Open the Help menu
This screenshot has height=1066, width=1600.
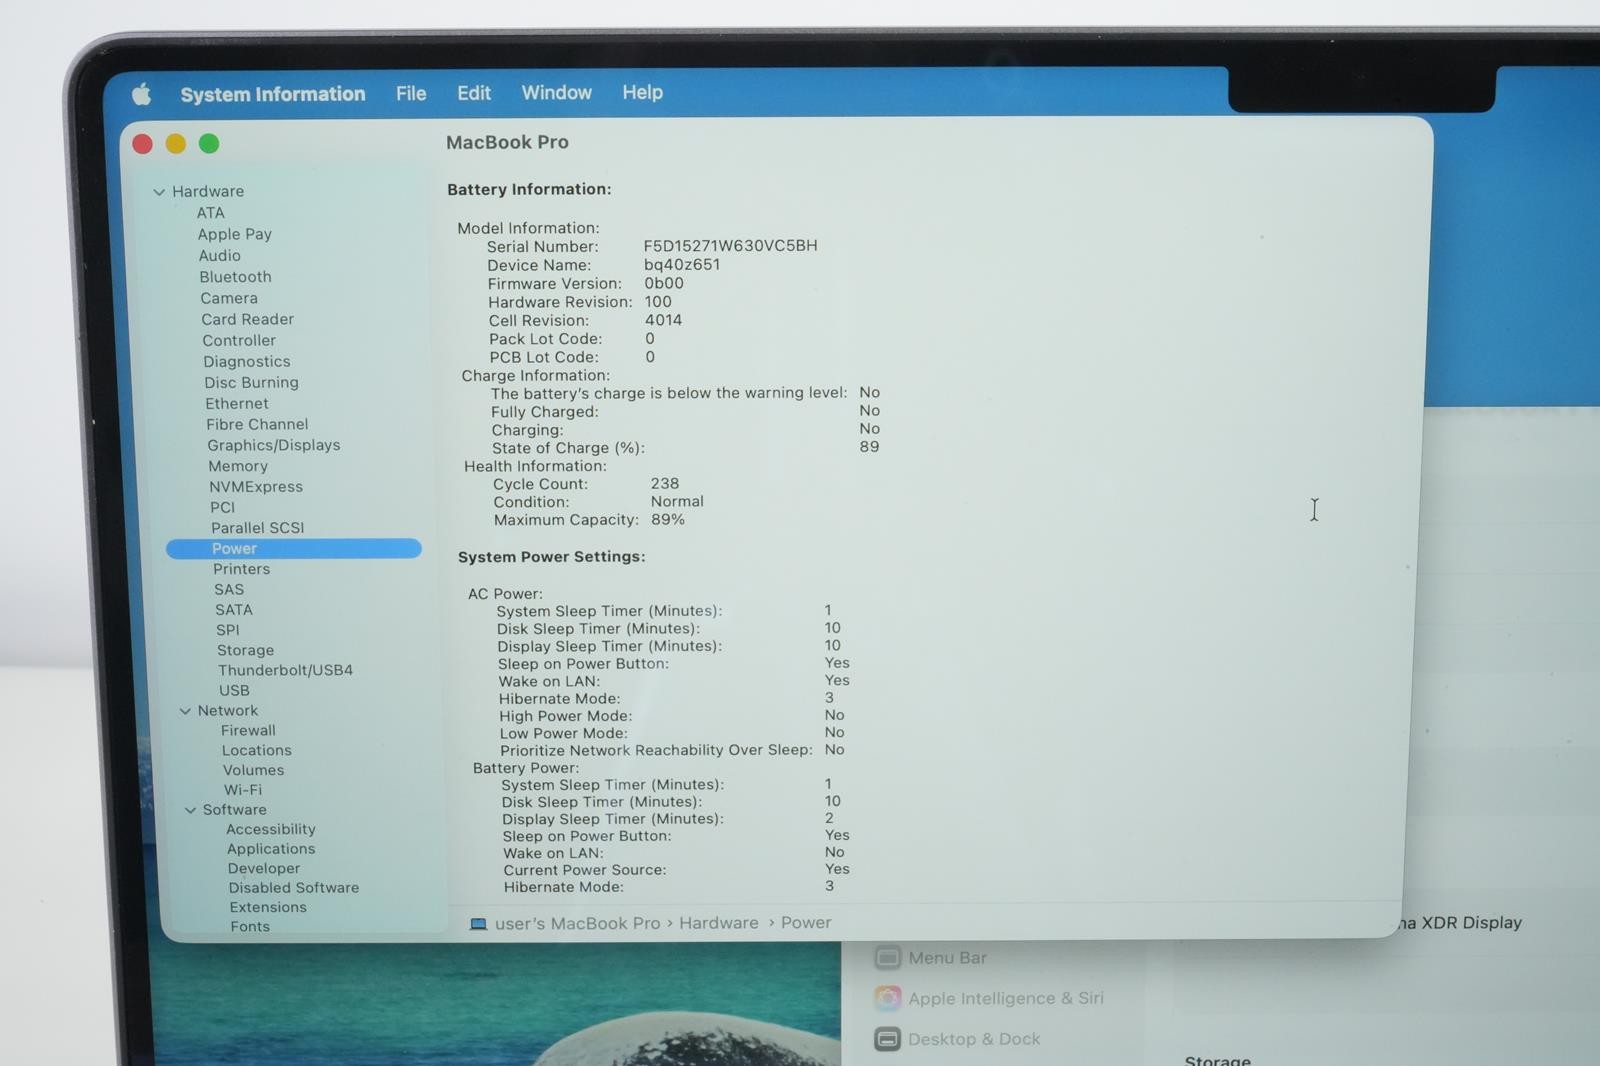coord(642,92)
